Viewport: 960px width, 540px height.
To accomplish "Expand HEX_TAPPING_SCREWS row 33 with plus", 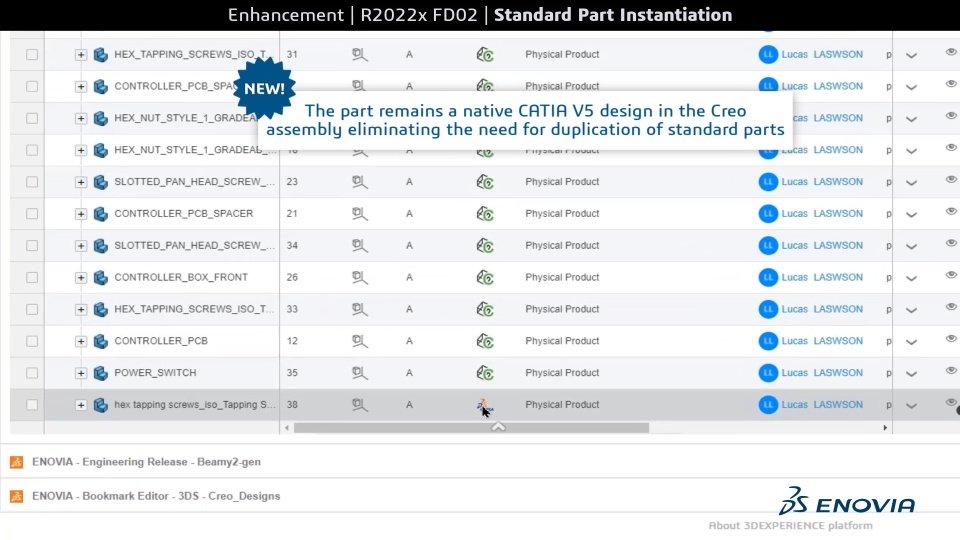I will (80, 310).
